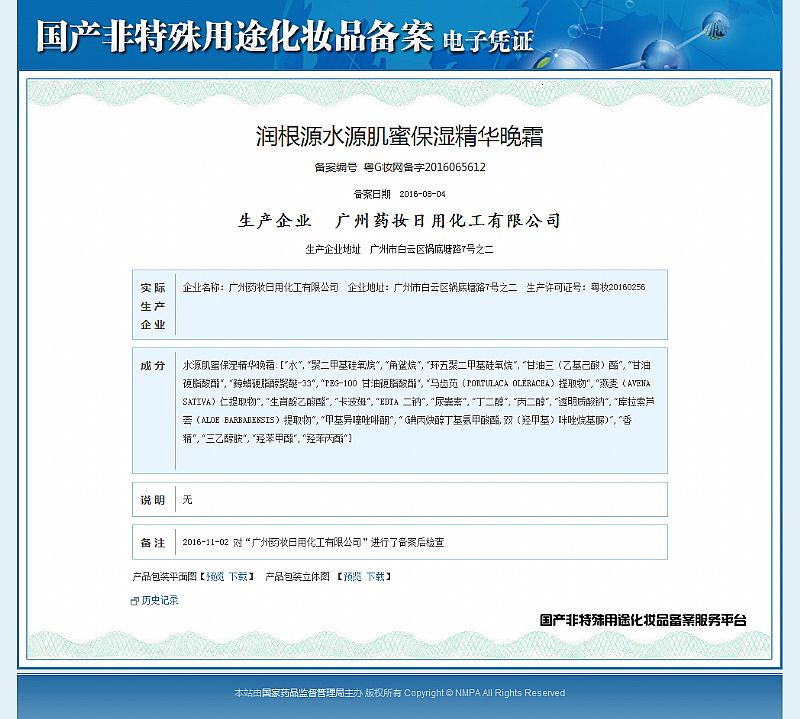Preview the 产品包装平面图 image

tap(215, 577)
